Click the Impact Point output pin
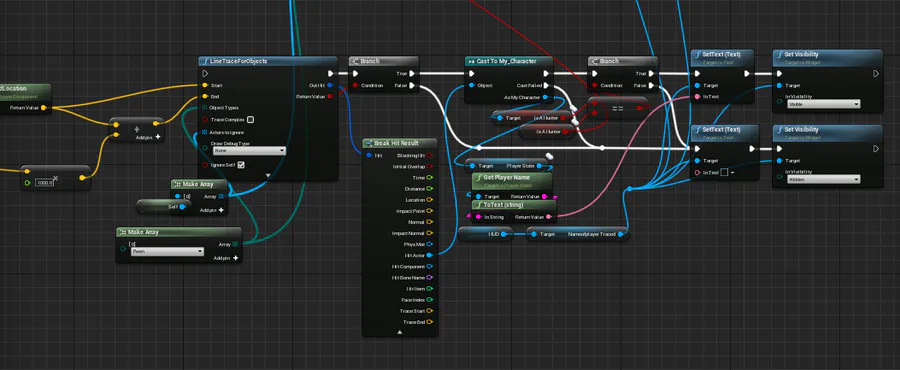The image size is (900, 370). (x=429, y=211)
